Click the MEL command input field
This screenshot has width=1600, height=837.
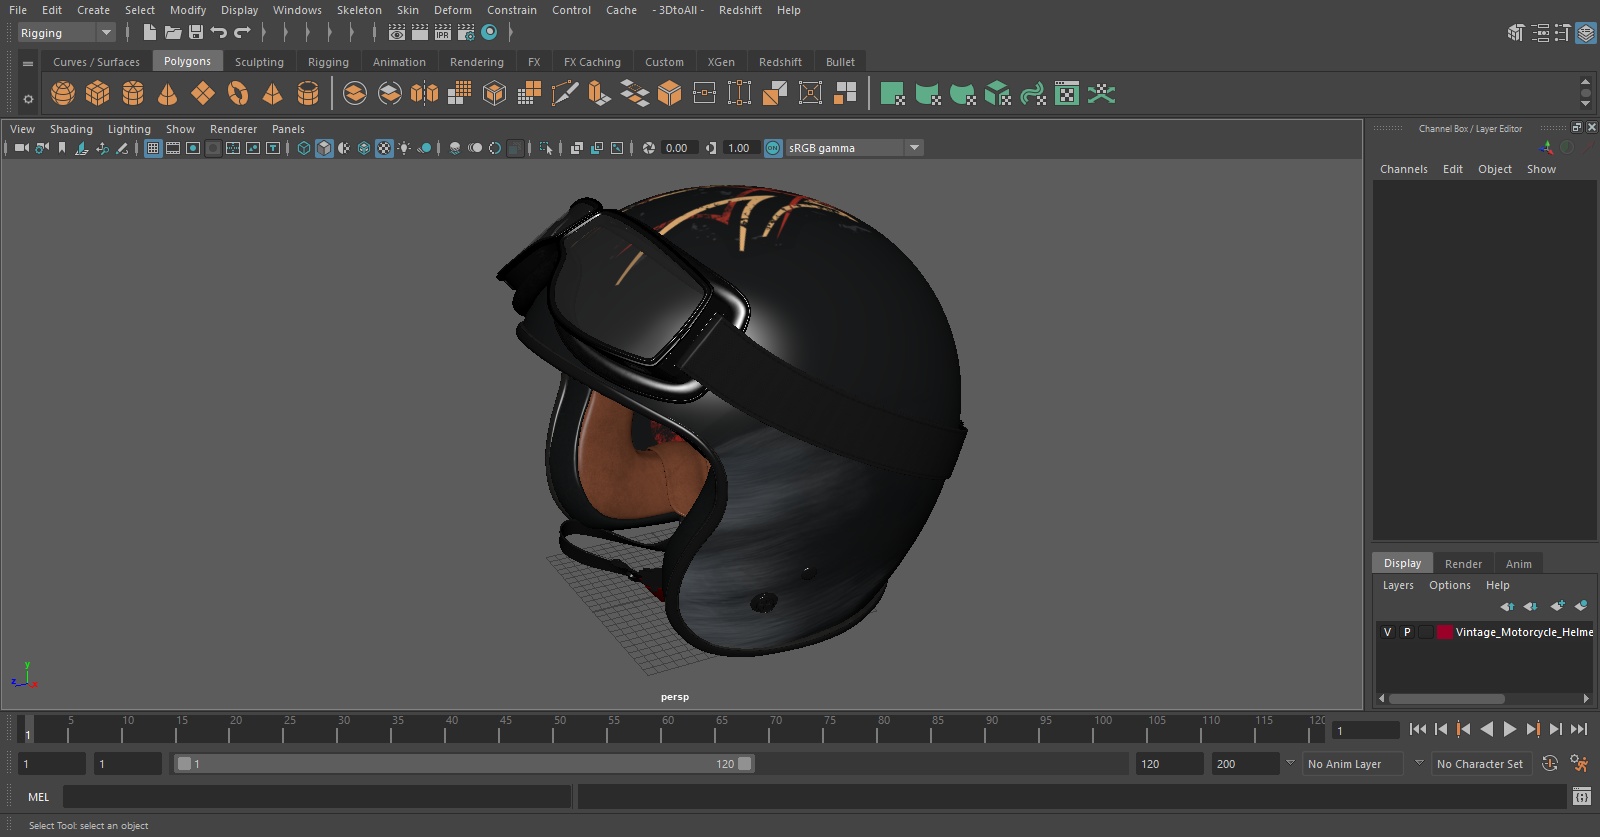point(316,797)
